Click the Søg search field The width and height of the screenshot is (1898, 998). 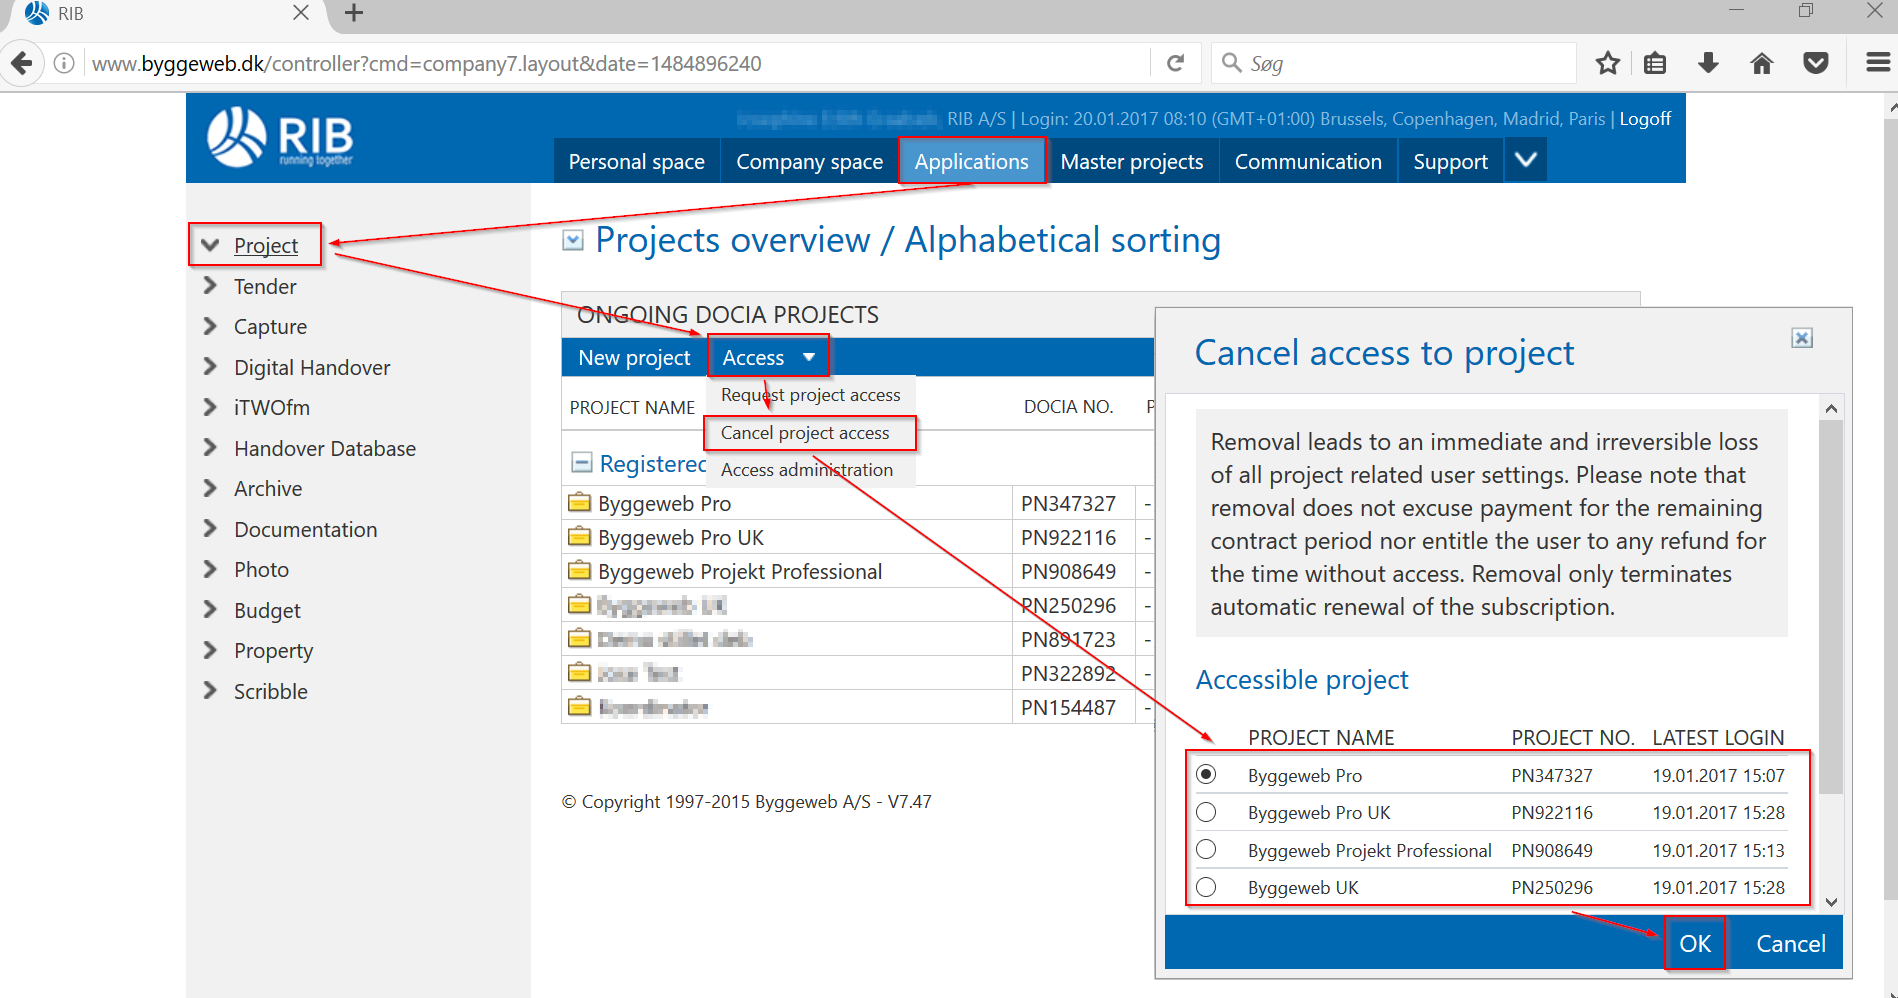(x=1400, y=64)
